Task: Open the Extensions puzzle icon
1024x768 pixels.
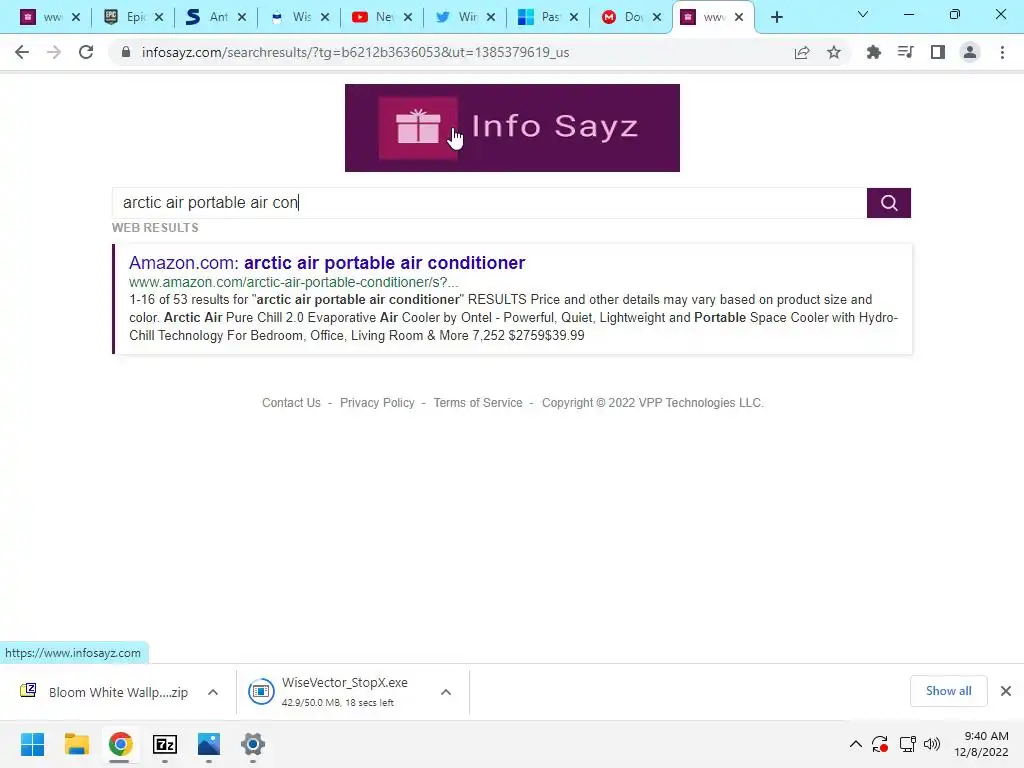Action: point(873,52)
